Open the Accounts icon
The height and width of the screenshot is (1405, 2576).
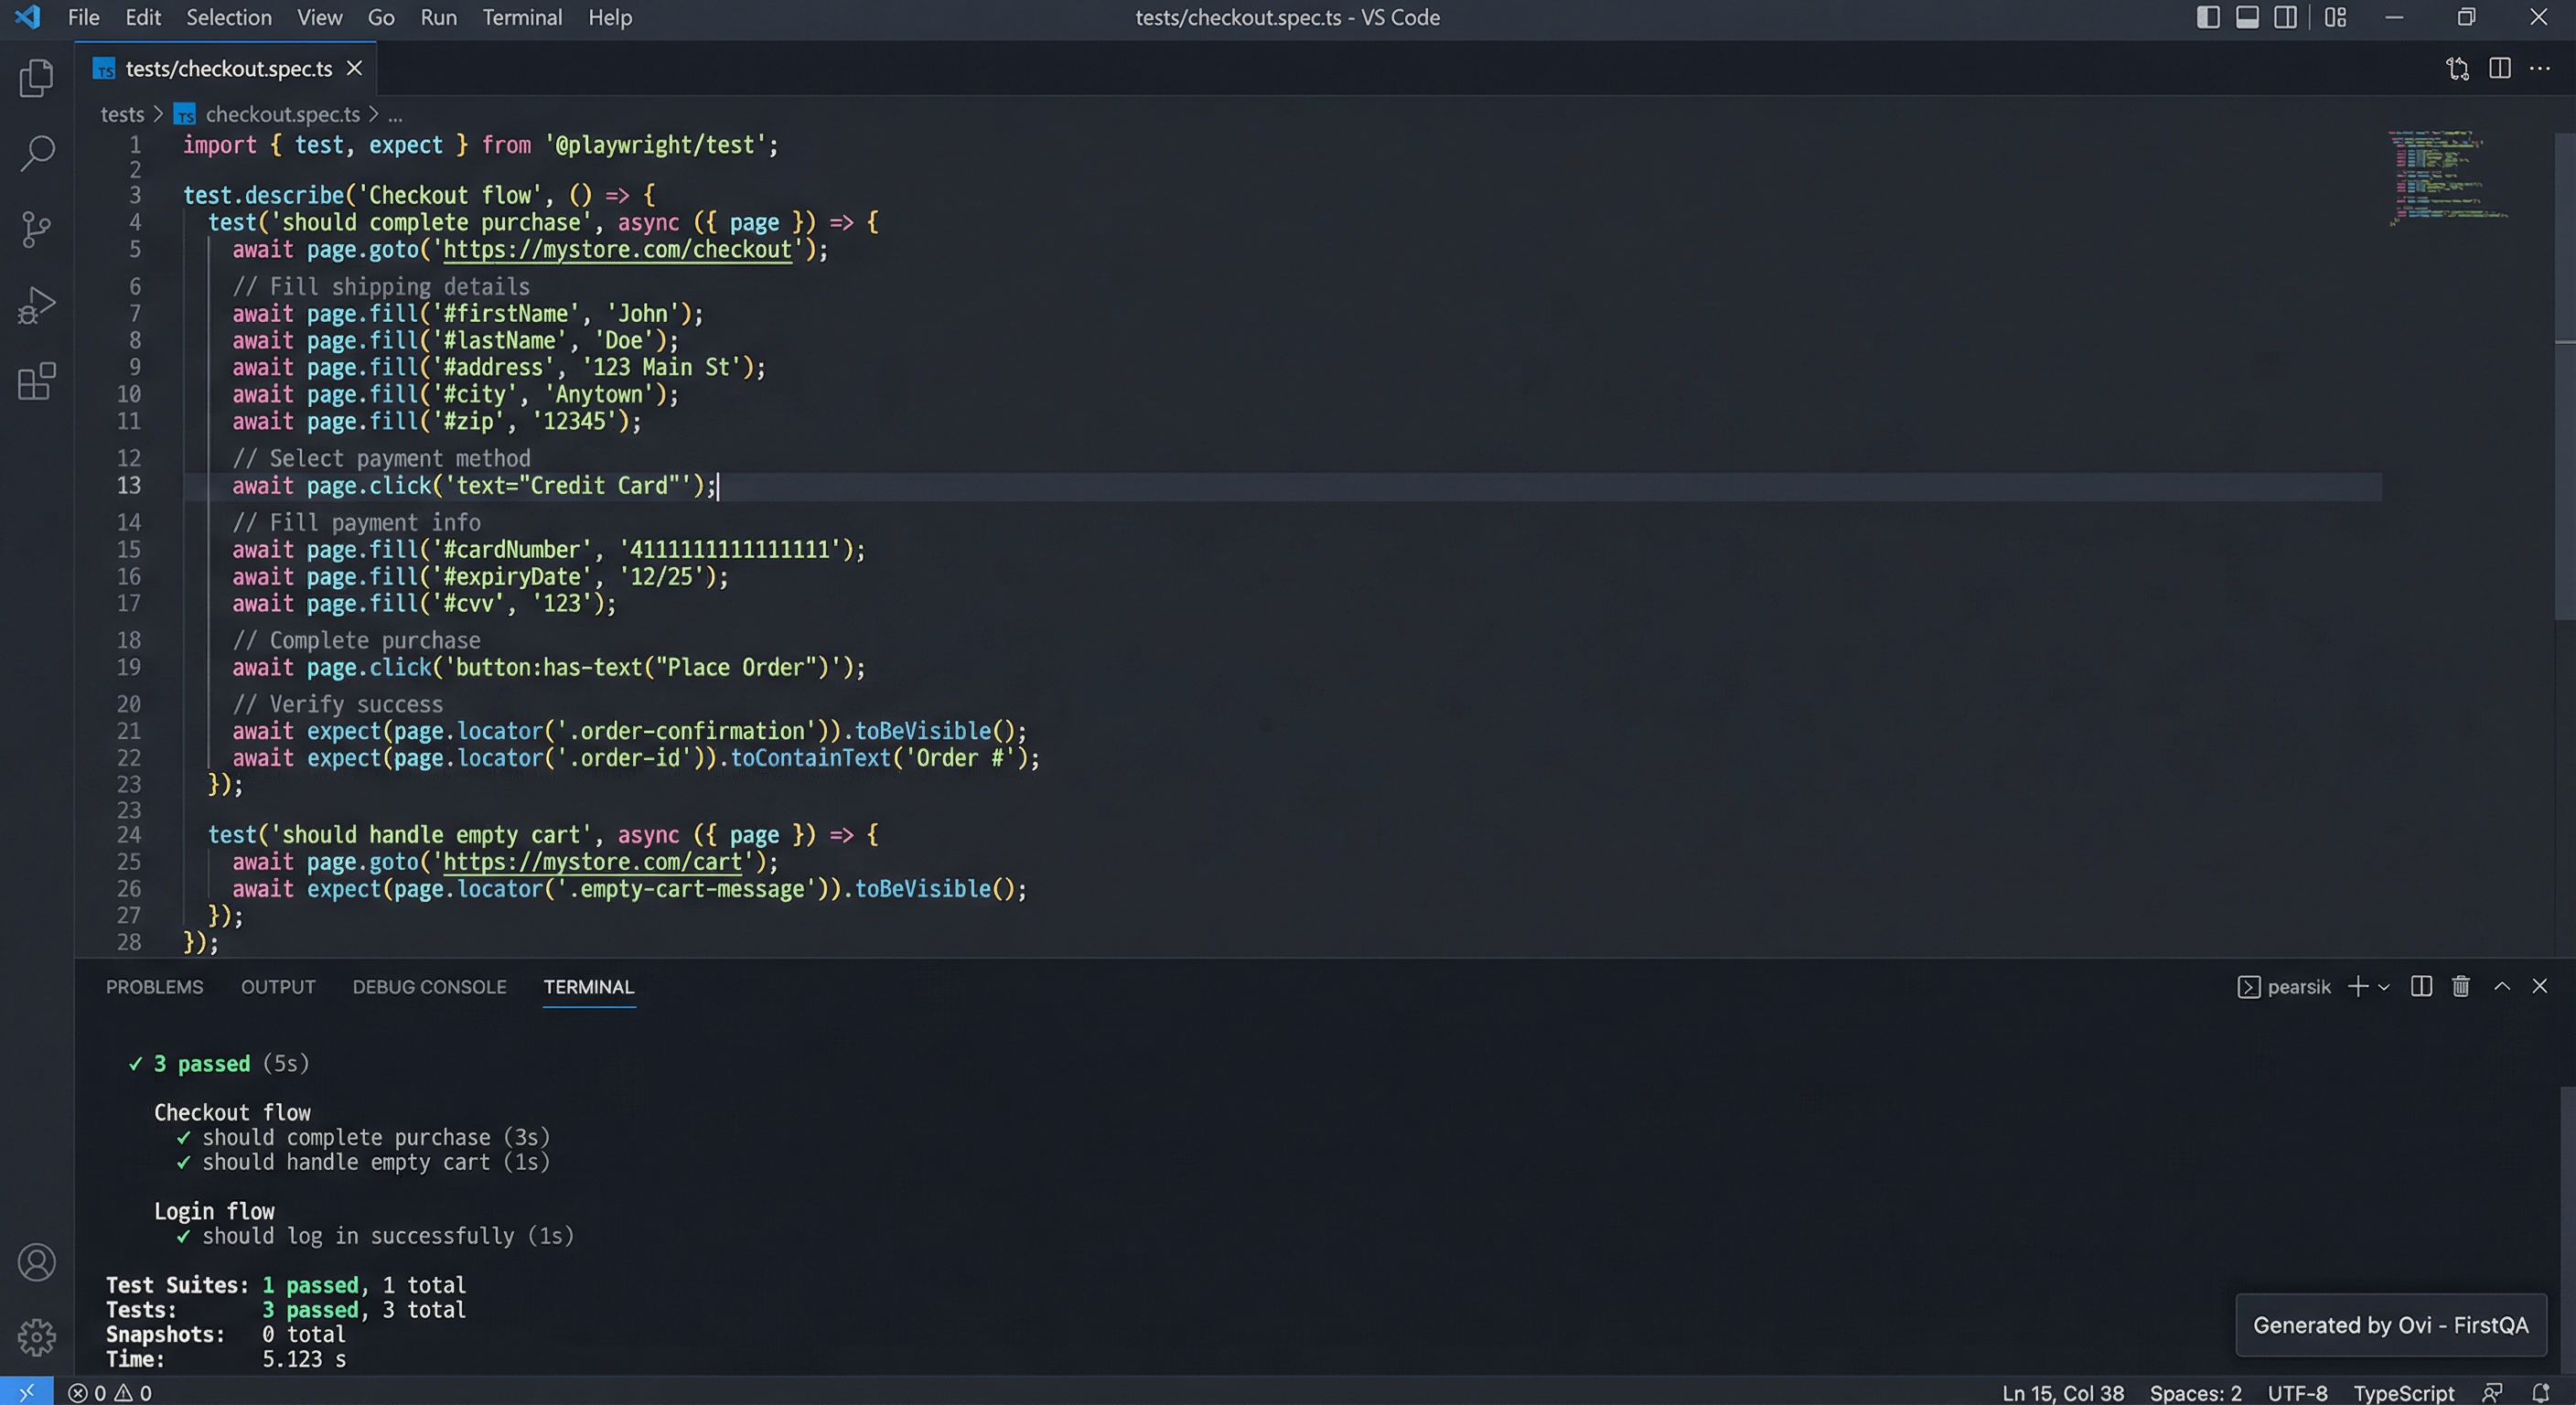36,1262
